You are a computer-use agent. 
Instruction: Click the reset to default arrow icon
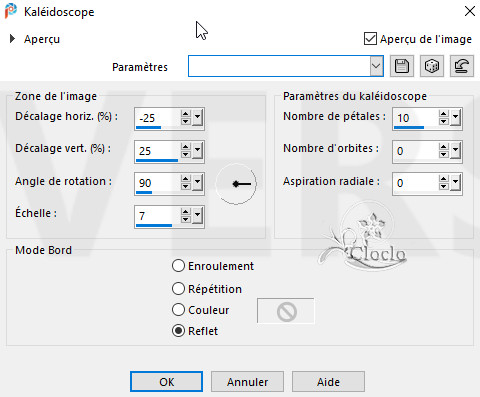[x=462, y=66]
